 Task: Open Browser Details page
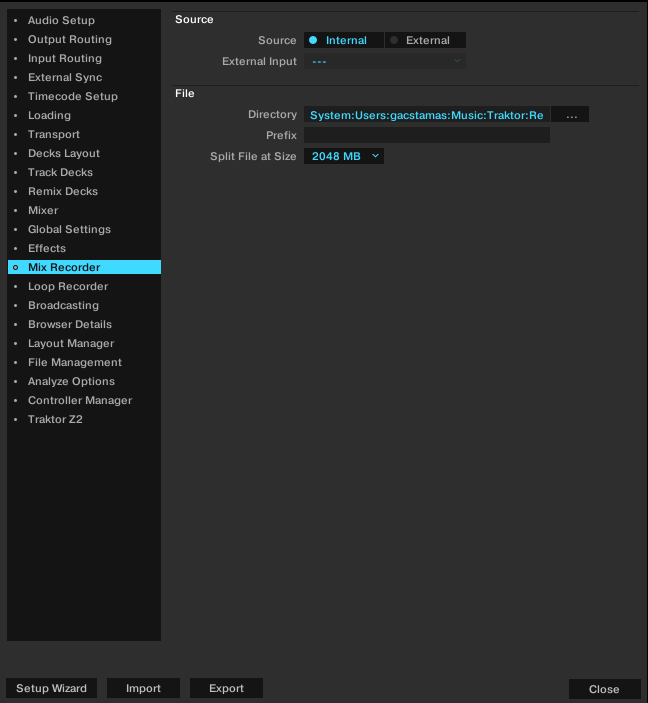click(84, 325)
